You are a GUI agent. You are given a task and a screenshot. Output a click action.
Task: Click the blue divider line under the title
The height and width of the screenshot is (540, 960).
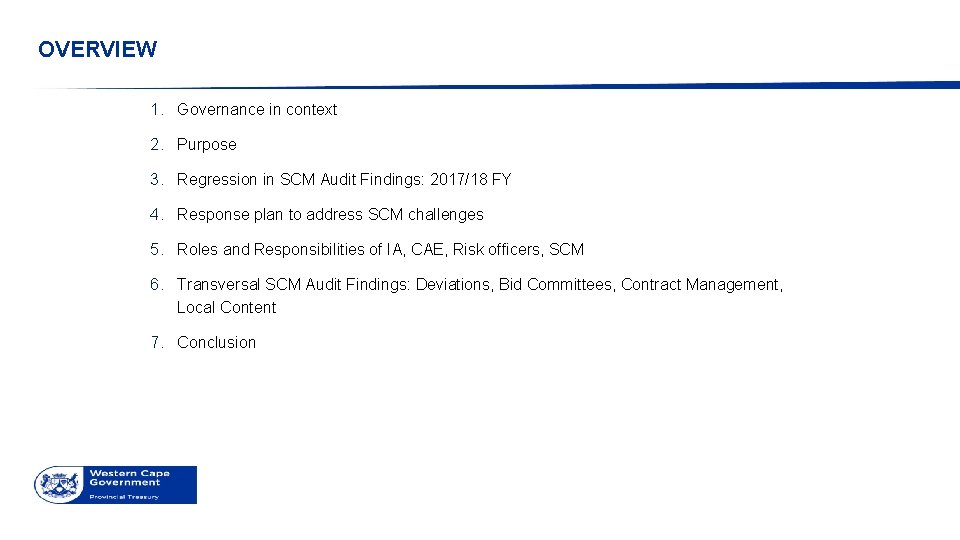coord(498,86)
